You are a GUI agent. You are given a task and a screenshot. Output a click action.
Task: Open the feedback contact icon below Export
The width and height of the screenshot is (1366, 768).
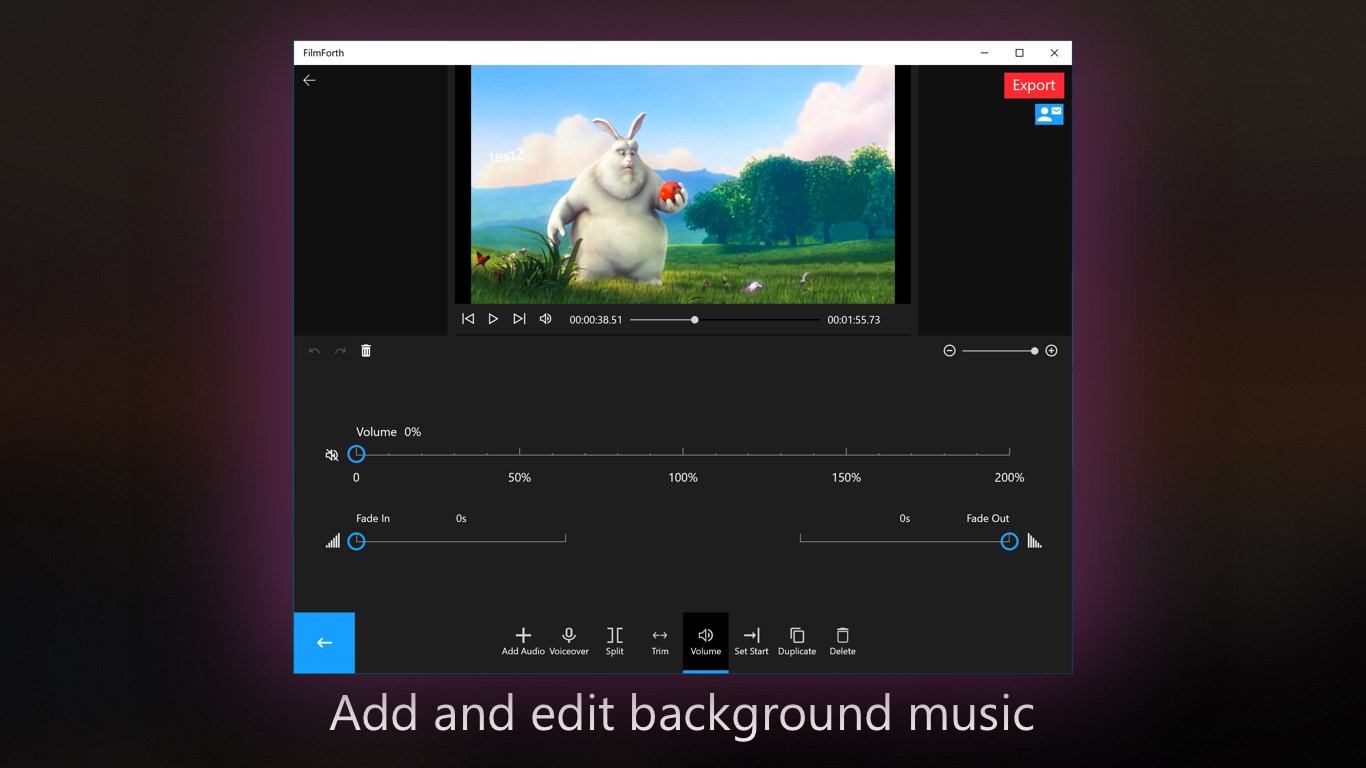[x=1049, y=114]
